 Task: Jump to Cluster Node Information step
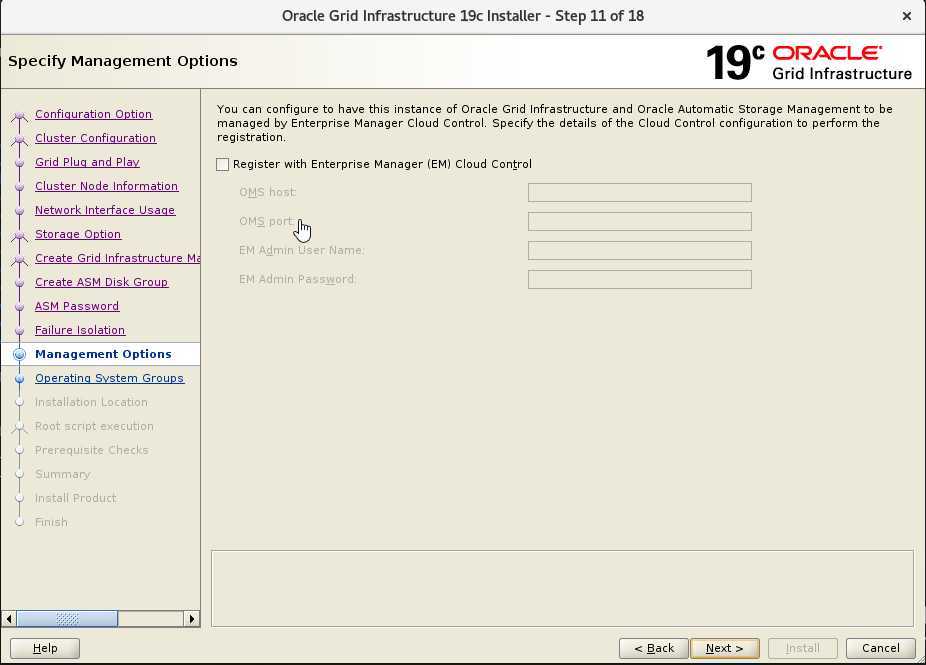coord(106,186)
